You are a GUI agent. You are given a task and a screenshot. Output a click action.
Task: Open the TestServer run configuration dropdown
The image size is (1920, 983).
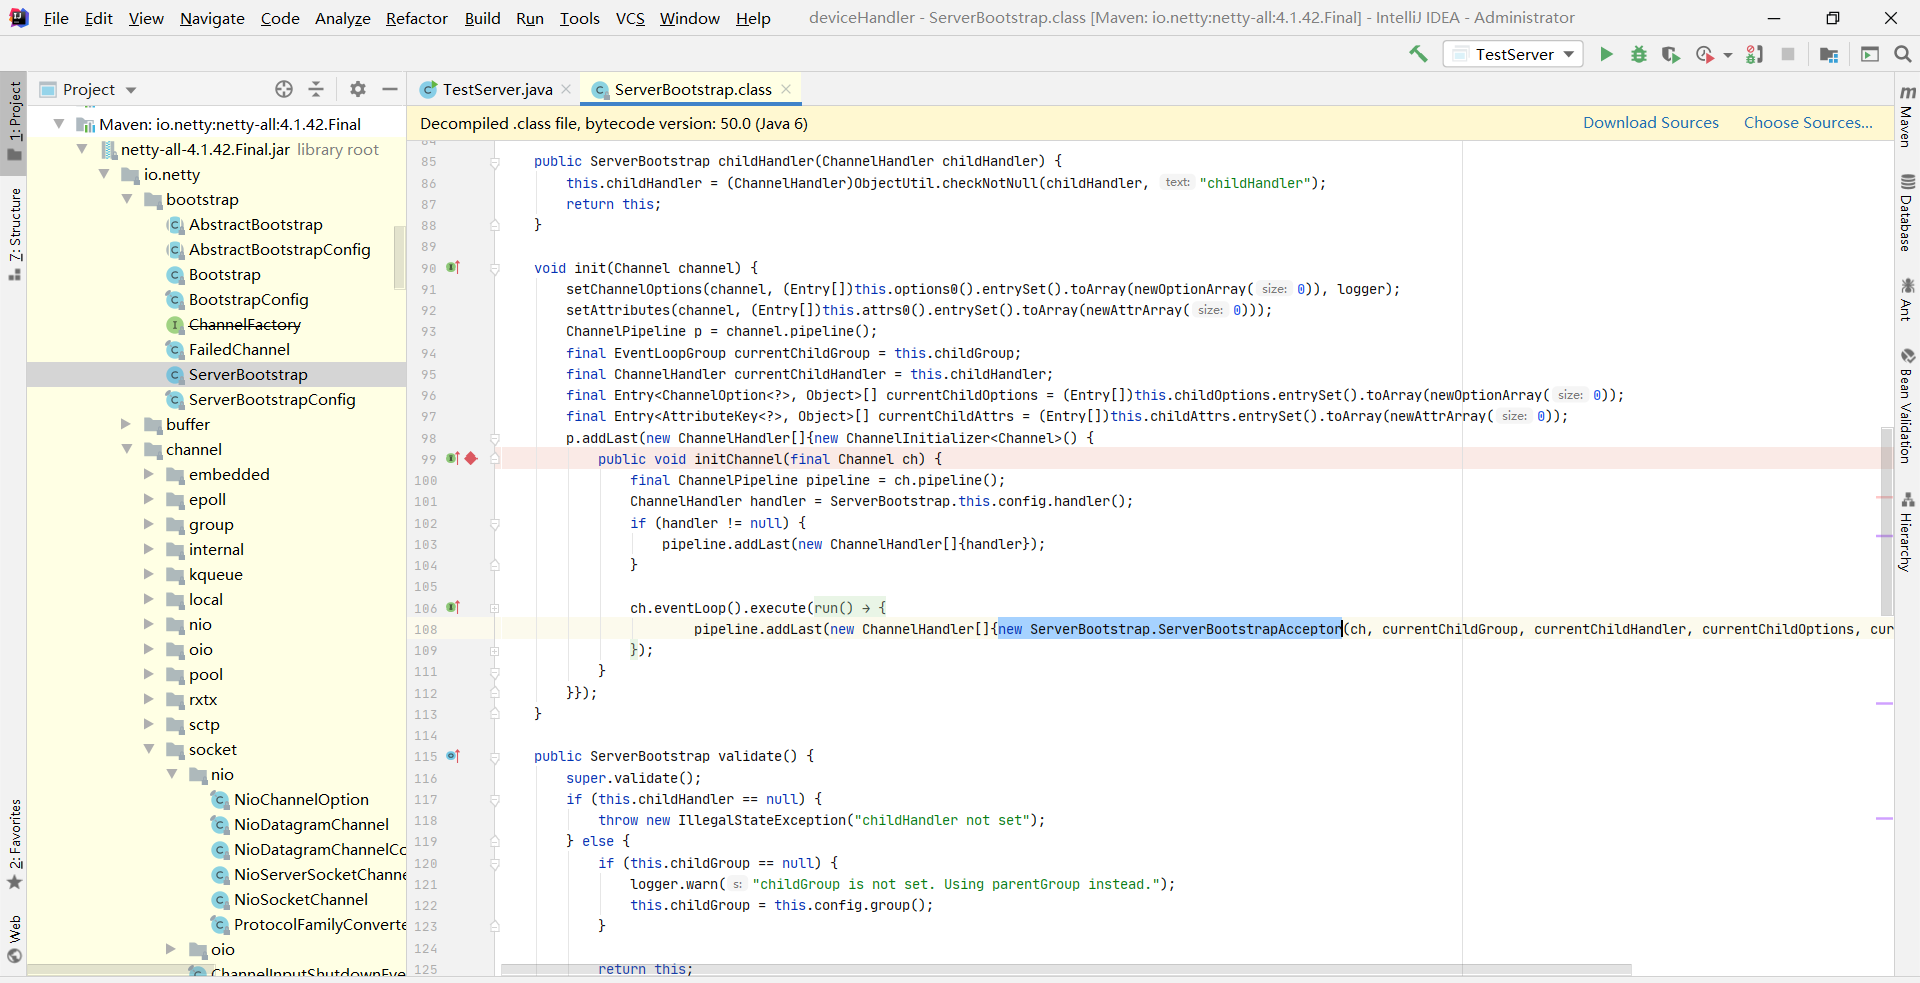1513,54
